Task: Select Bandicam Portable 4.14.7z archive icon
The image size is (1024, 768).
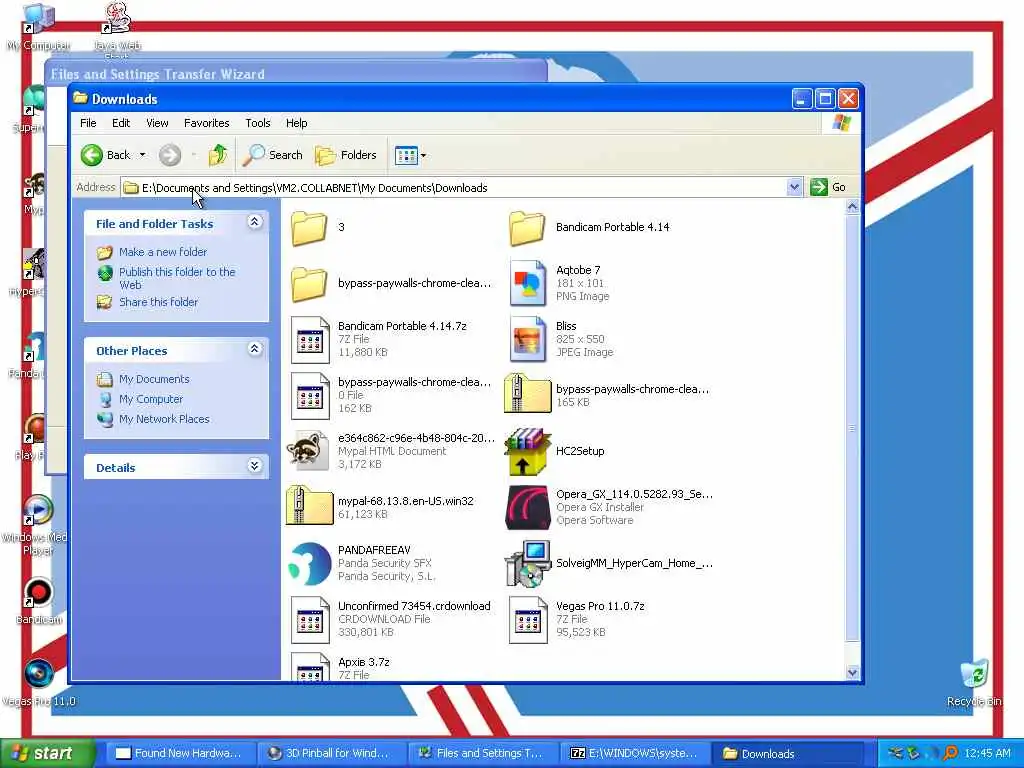Action: 310,340
